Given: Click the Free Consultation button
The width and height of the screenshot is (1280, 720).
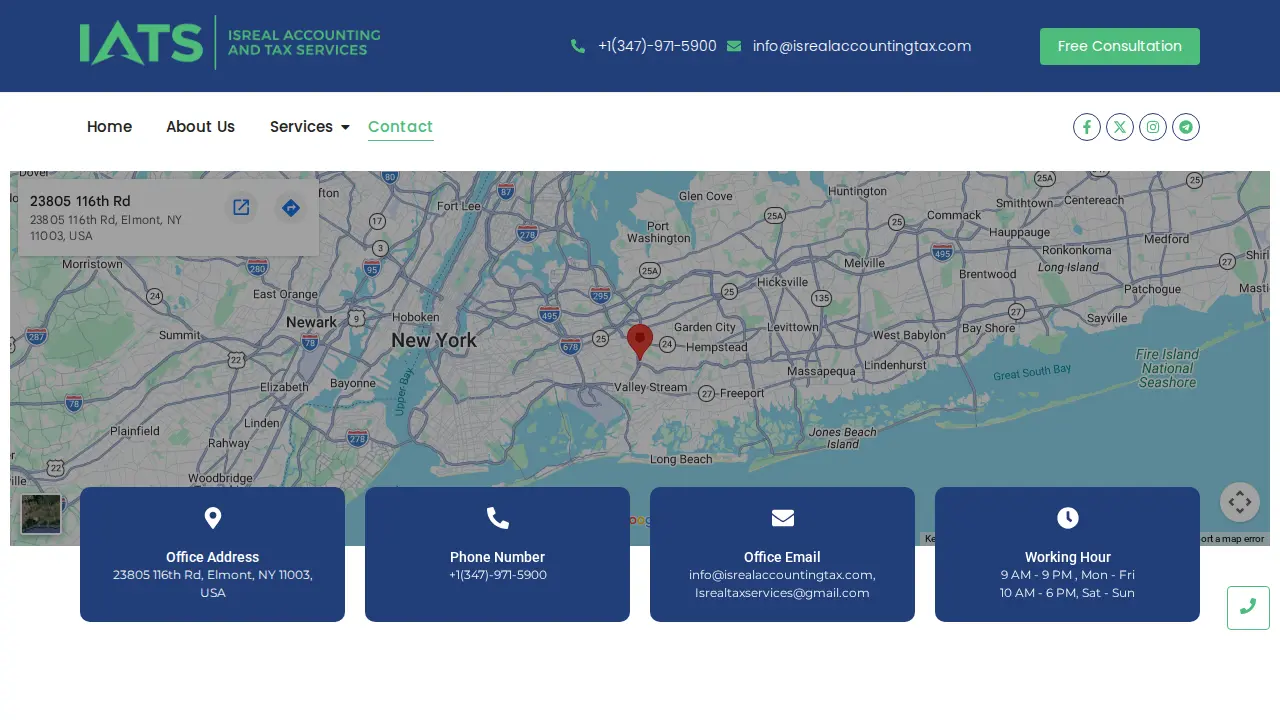Looking at the screenshot, I should [1120, 46].
